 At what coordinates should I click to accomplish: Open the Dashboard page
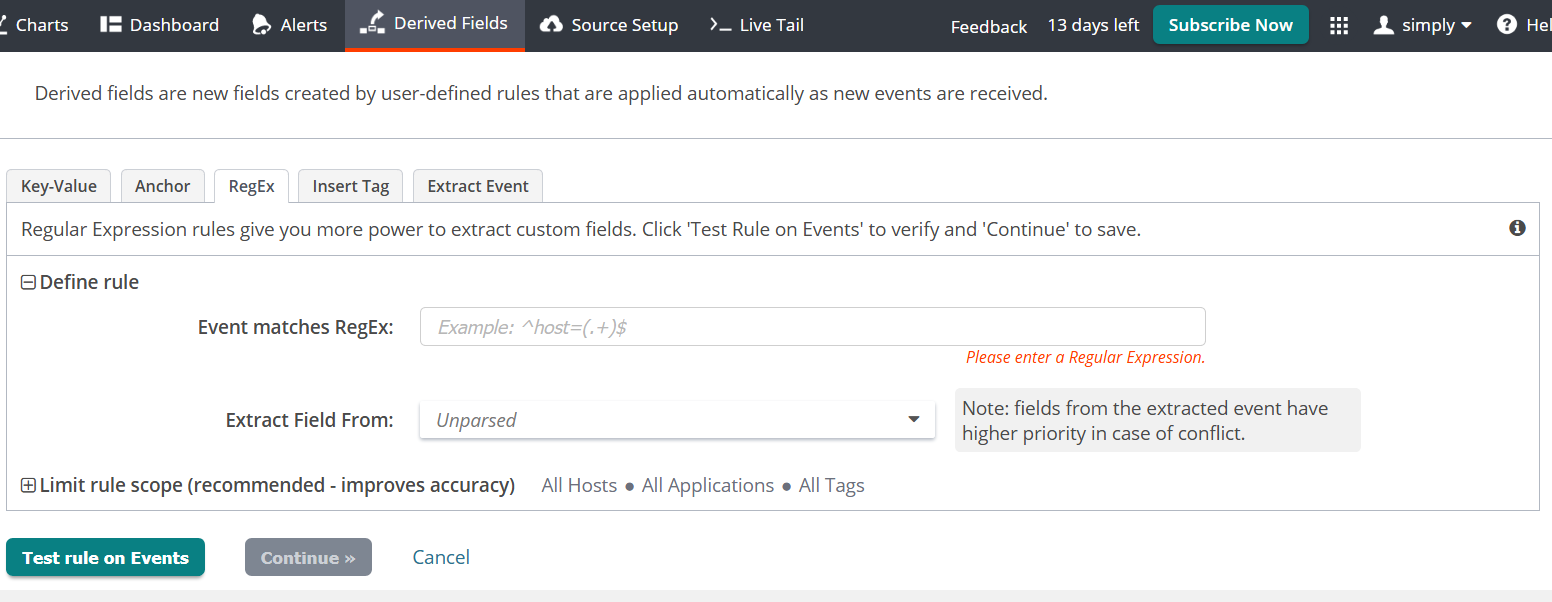[160, 25]
